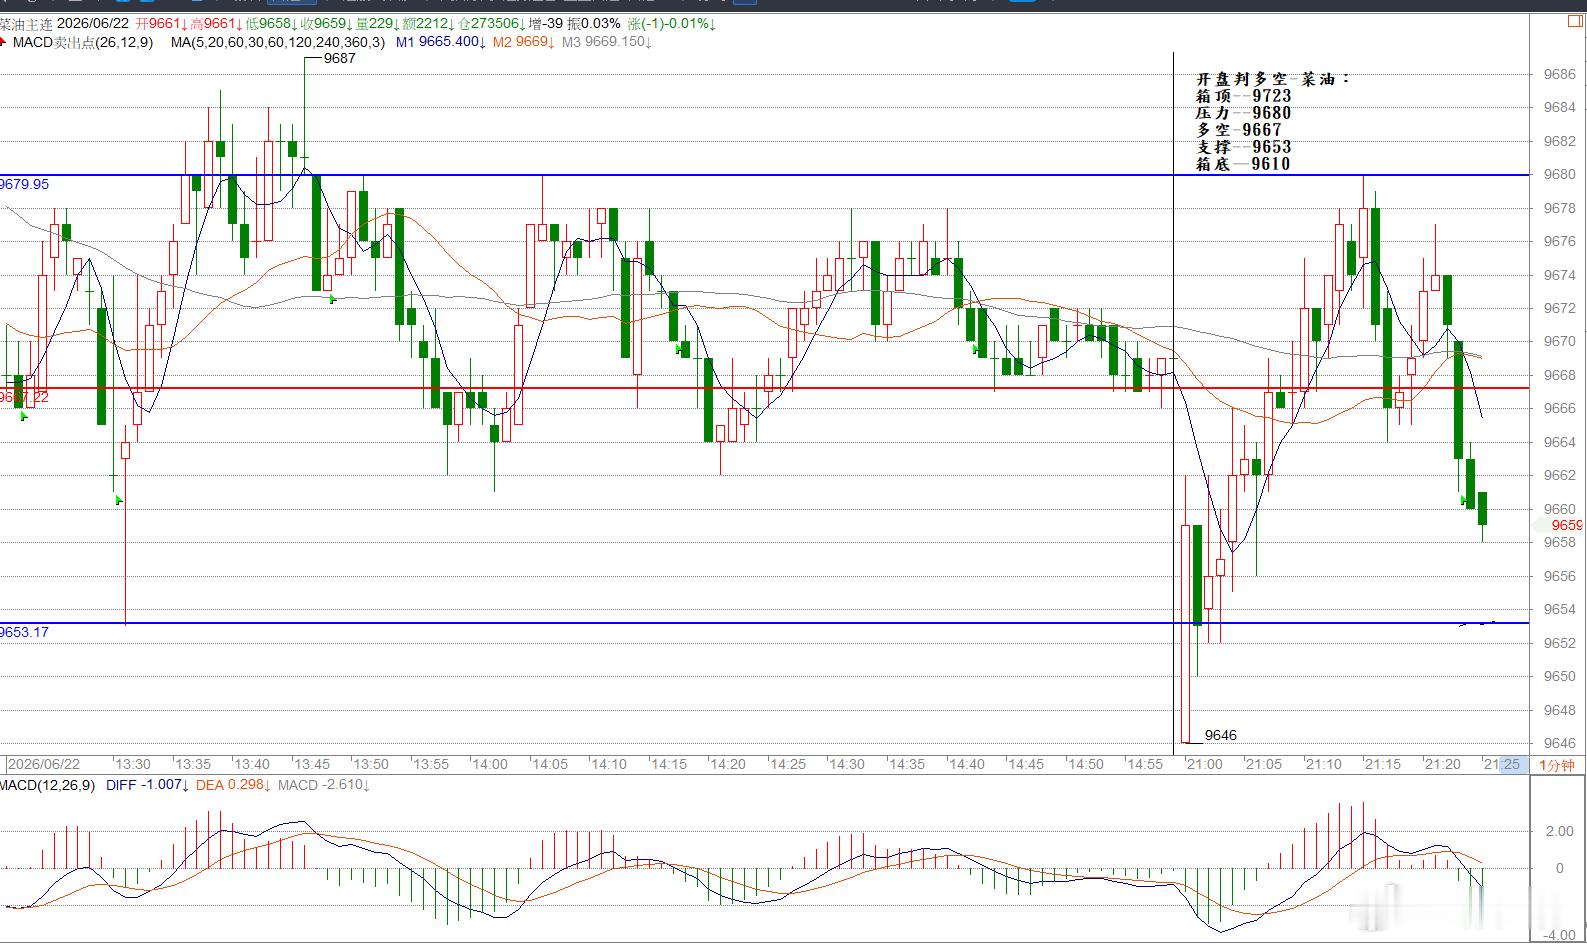Image resolution: width=1587 pixels, height=946 pixels.
Task: Click the 14:00 time axis label
Action: [x=489, y=764]
